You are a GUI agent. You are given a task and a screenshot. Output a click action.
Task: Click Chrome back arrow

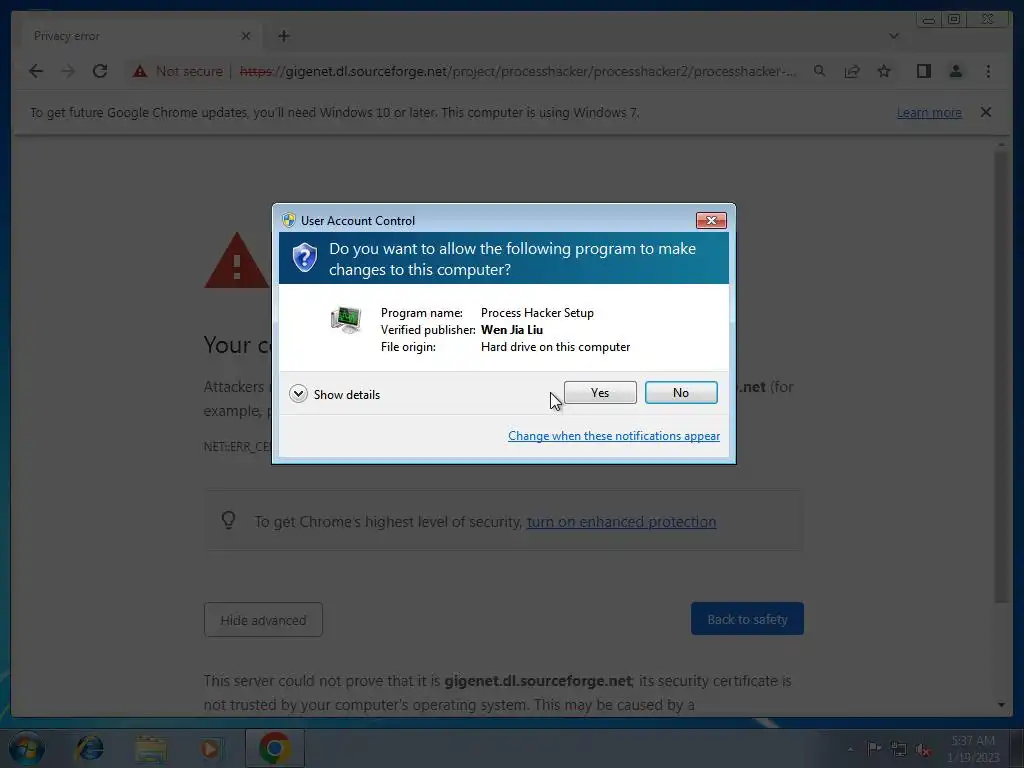(36, 71)
